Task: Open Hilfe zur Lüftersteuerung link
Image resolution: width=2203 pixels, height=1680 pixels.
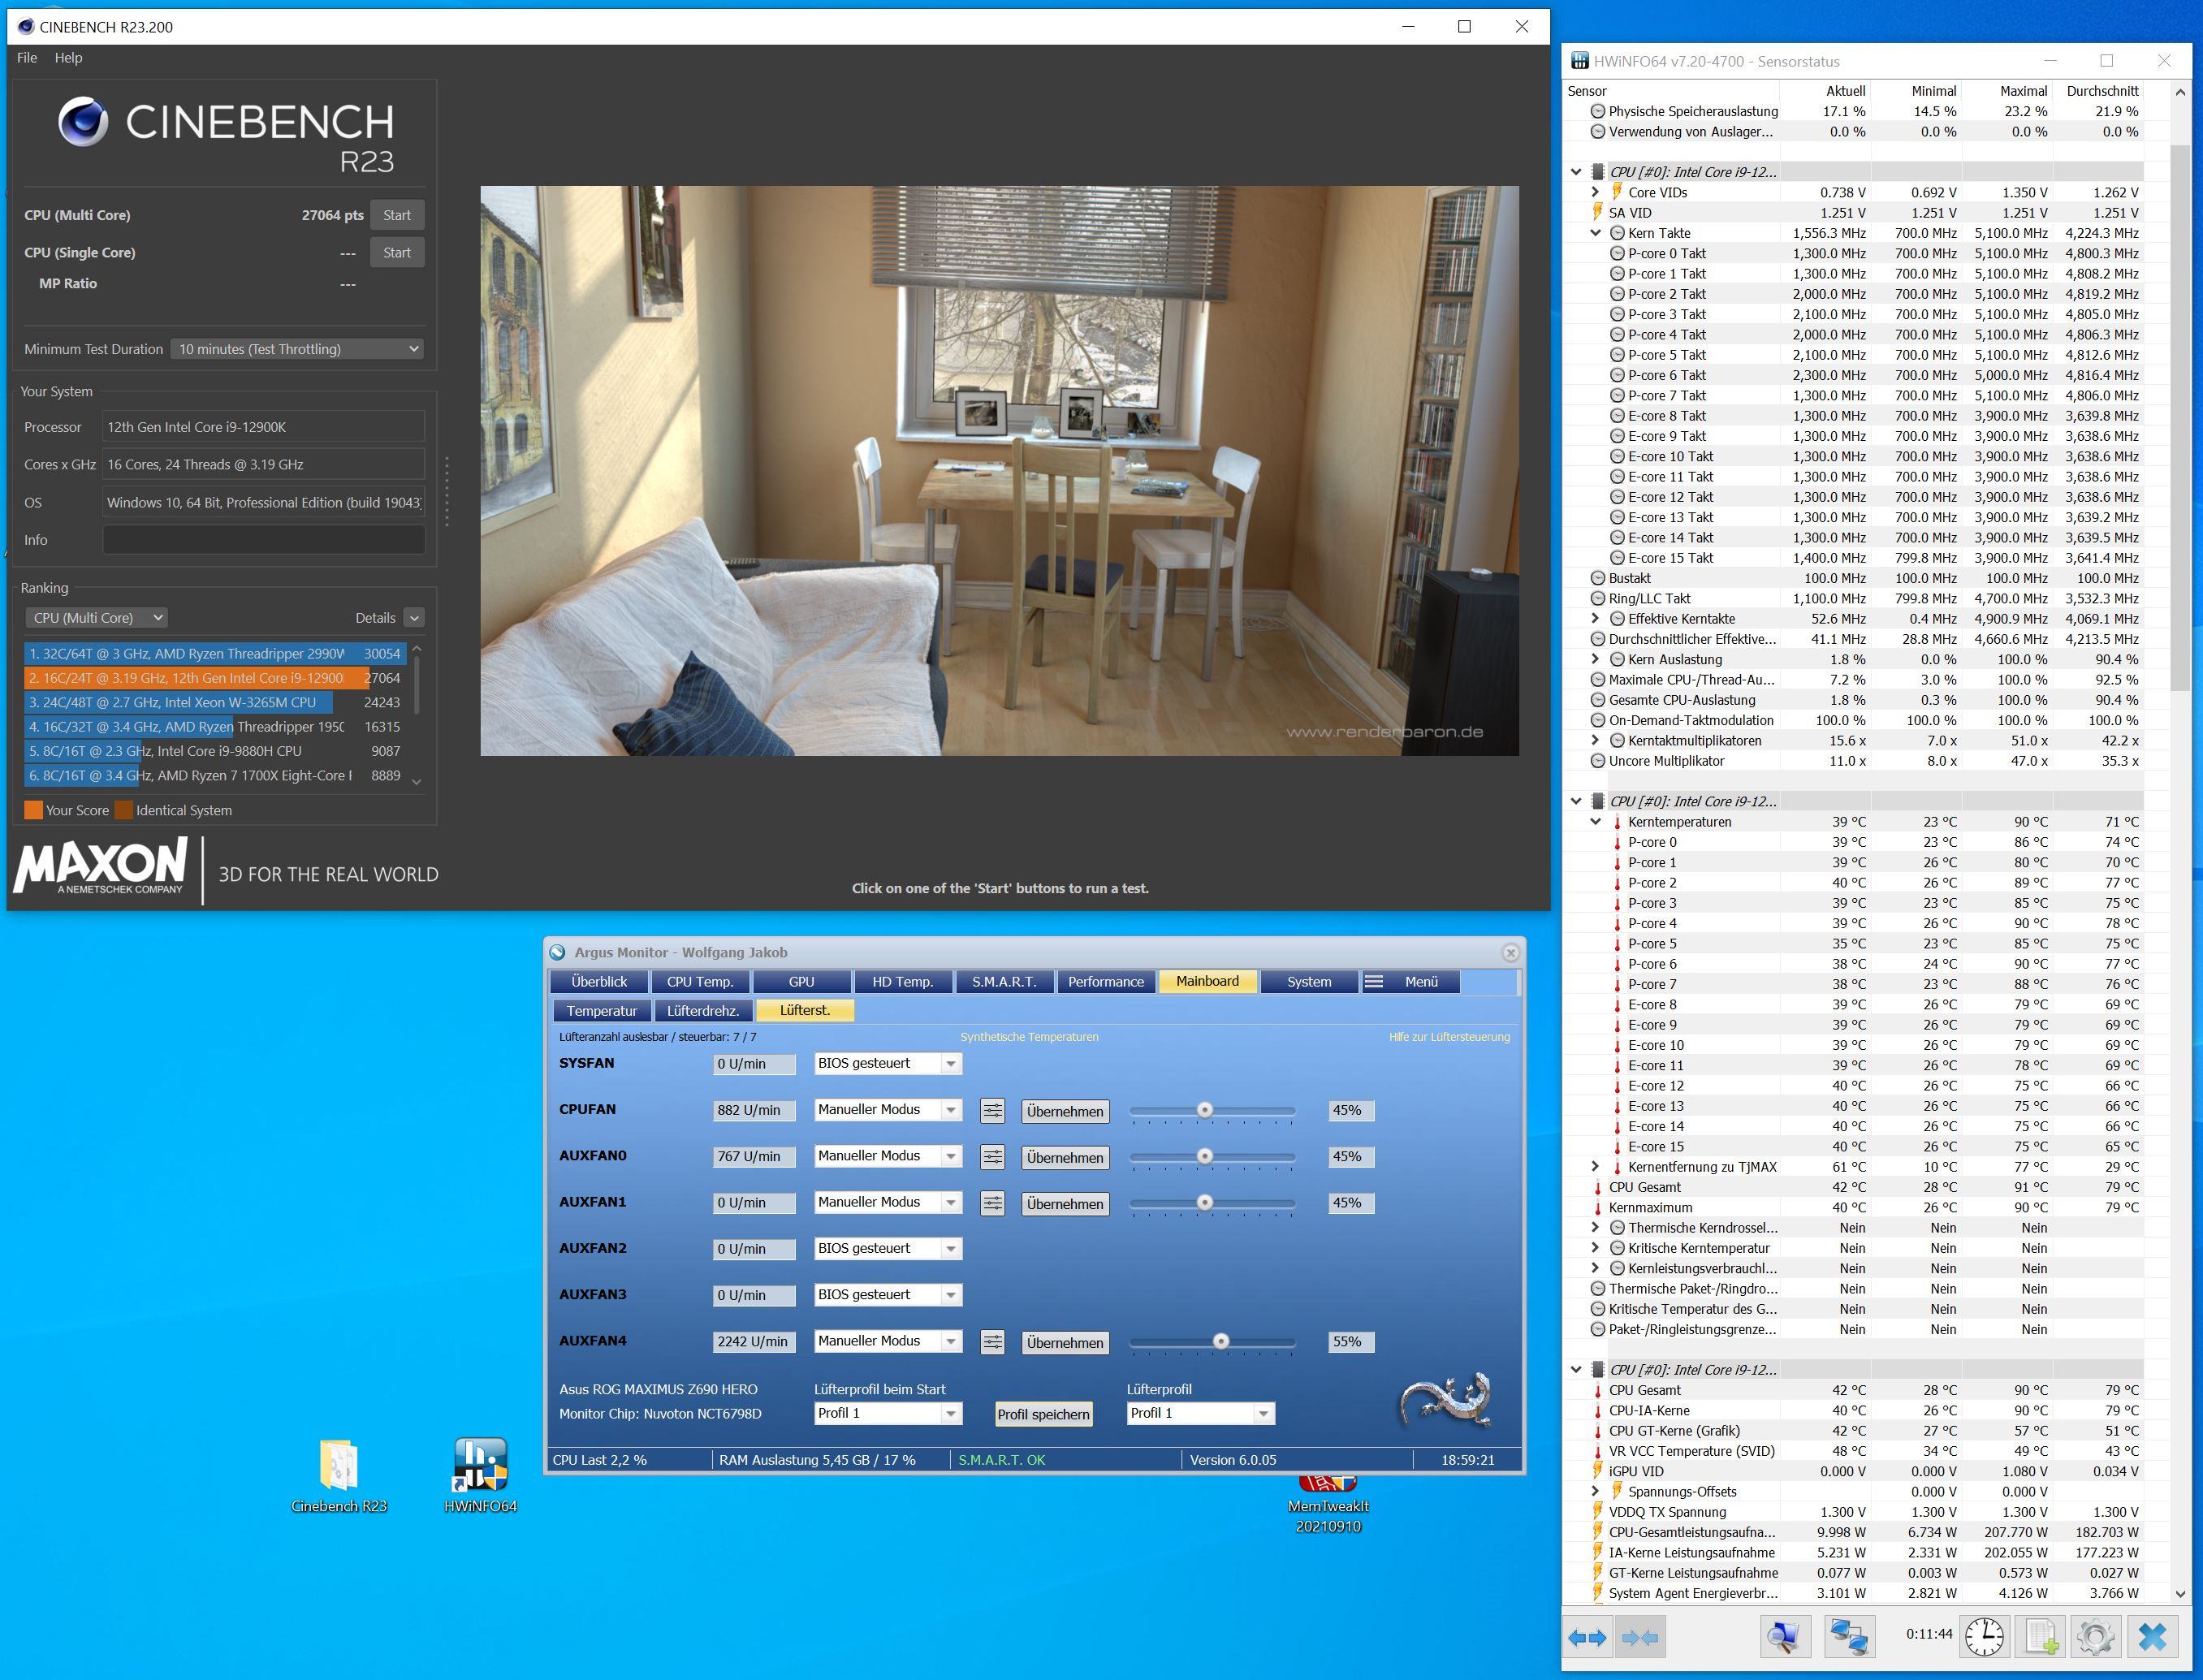Action: (x=1449, y=1037)
